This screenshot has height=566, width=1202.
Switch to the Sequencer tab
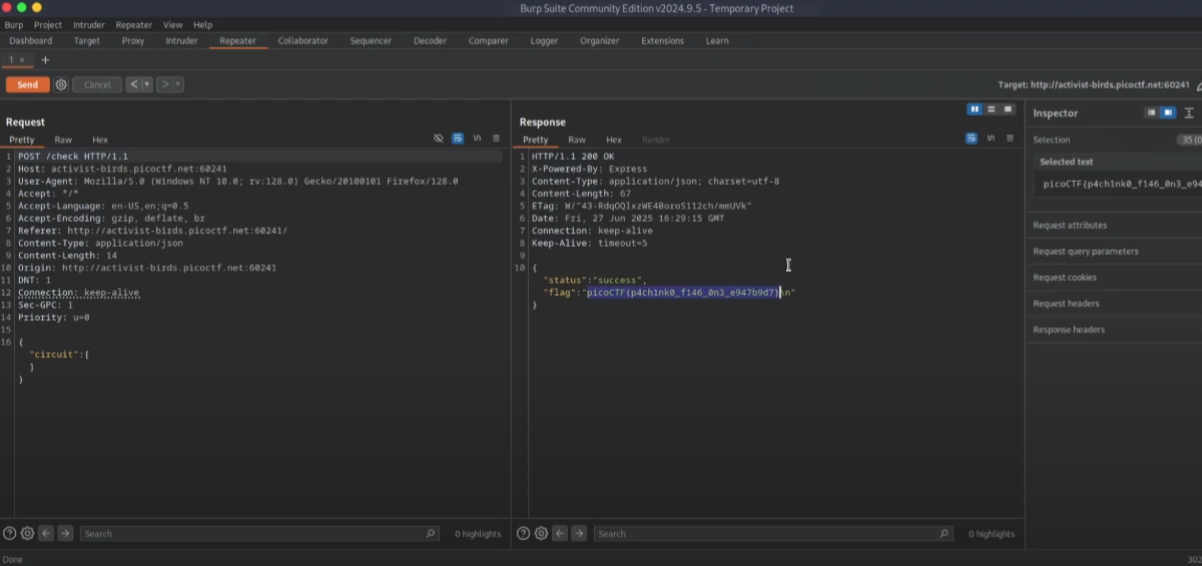click(x=370, y=41)
